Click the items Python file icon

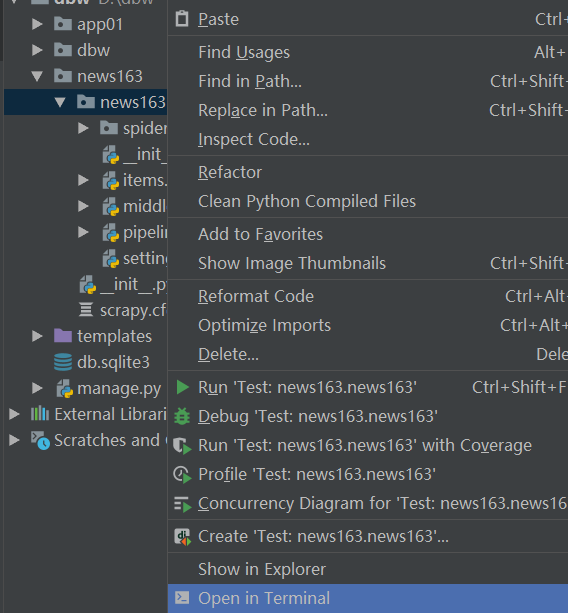[111, 180]
